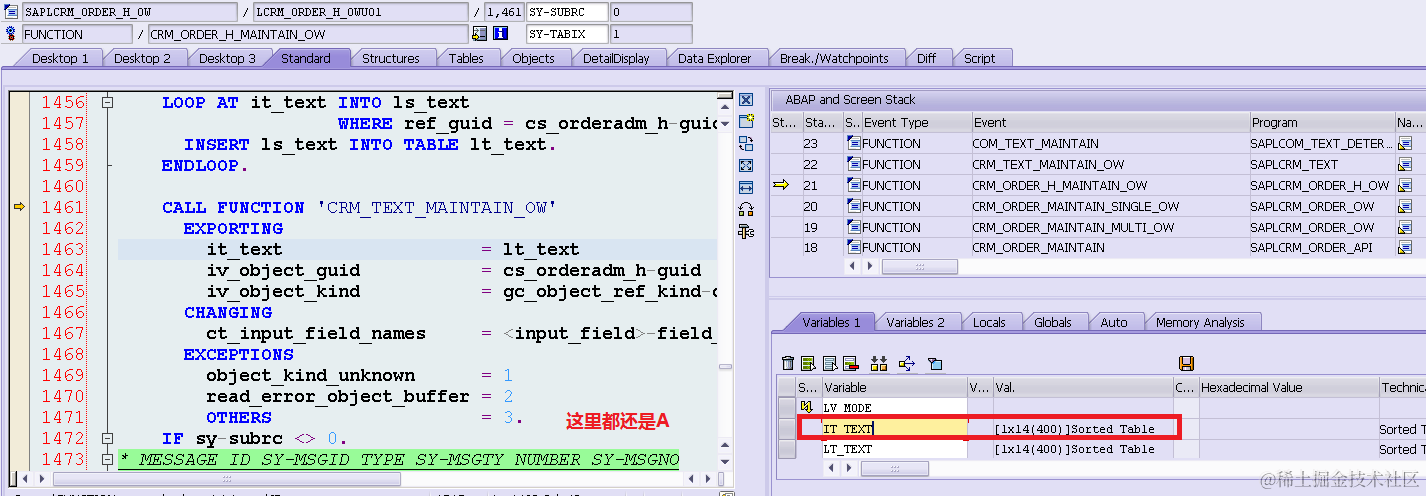The height and width of the screenshot is (496, 1426).
Task: Open navigation icon for CRM_TEXT_MAINTAIN_OW stack row
Action: [1405, 165]
